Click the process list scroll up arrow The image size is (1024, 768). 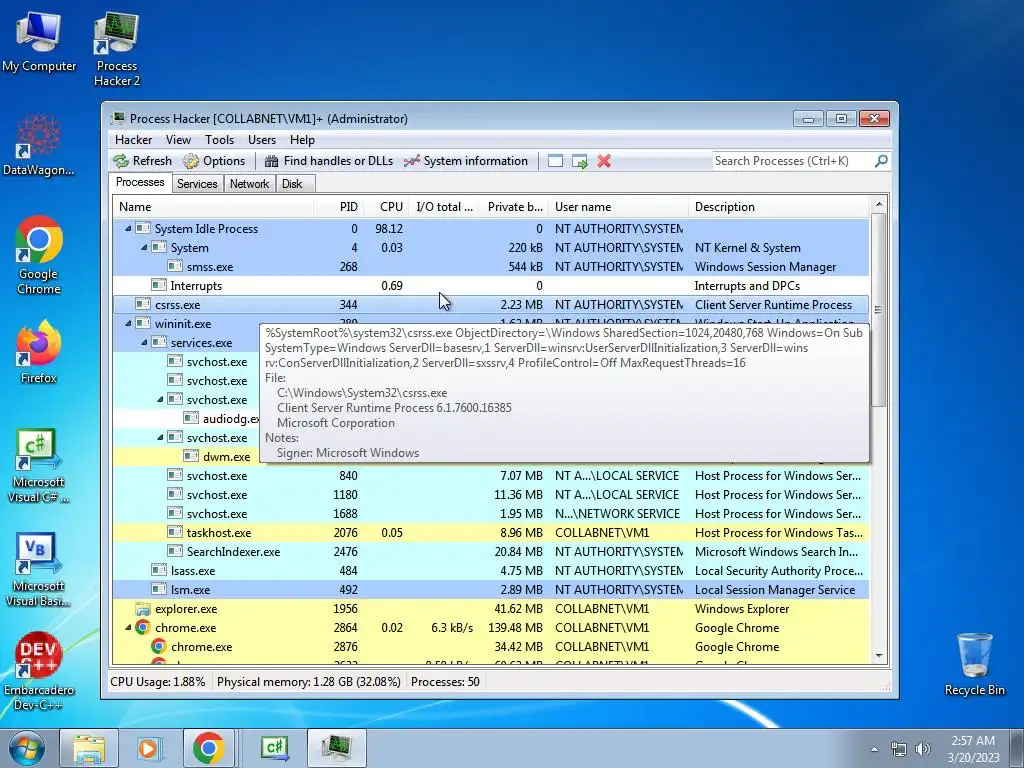coord(879,205)
